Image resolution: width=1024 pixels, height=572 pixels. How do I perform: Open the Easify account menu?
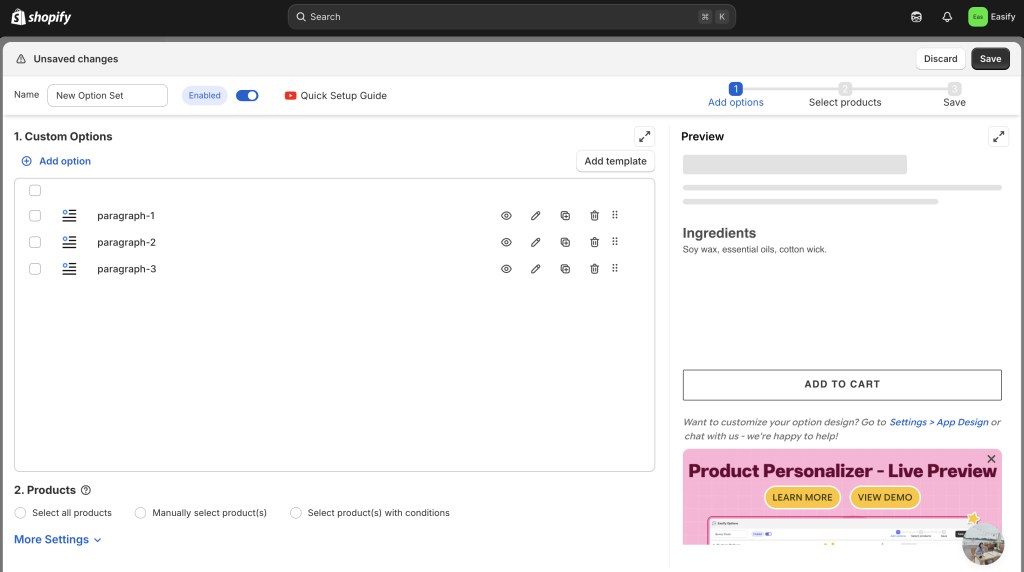point(991,17)
